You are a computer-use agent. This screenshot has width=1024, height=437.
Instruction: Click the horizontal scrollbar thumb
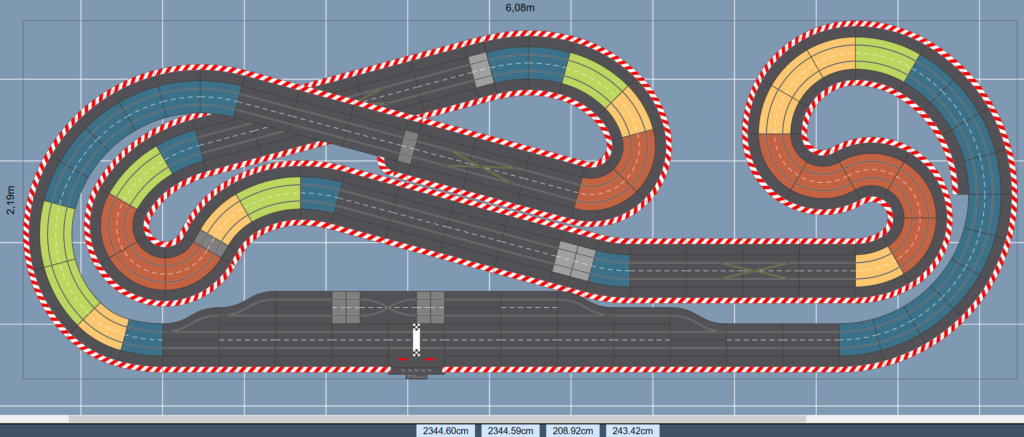click(437, 419)
